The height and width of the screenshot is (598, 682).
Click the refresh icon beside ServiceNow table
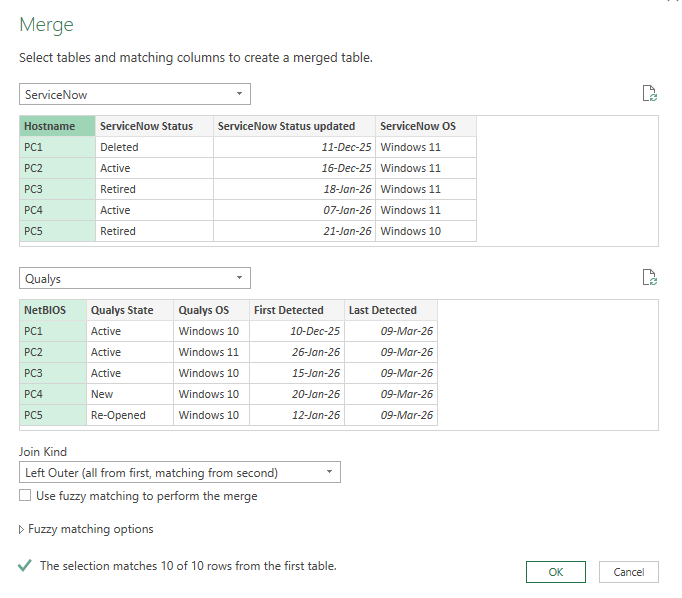point(650,94)
